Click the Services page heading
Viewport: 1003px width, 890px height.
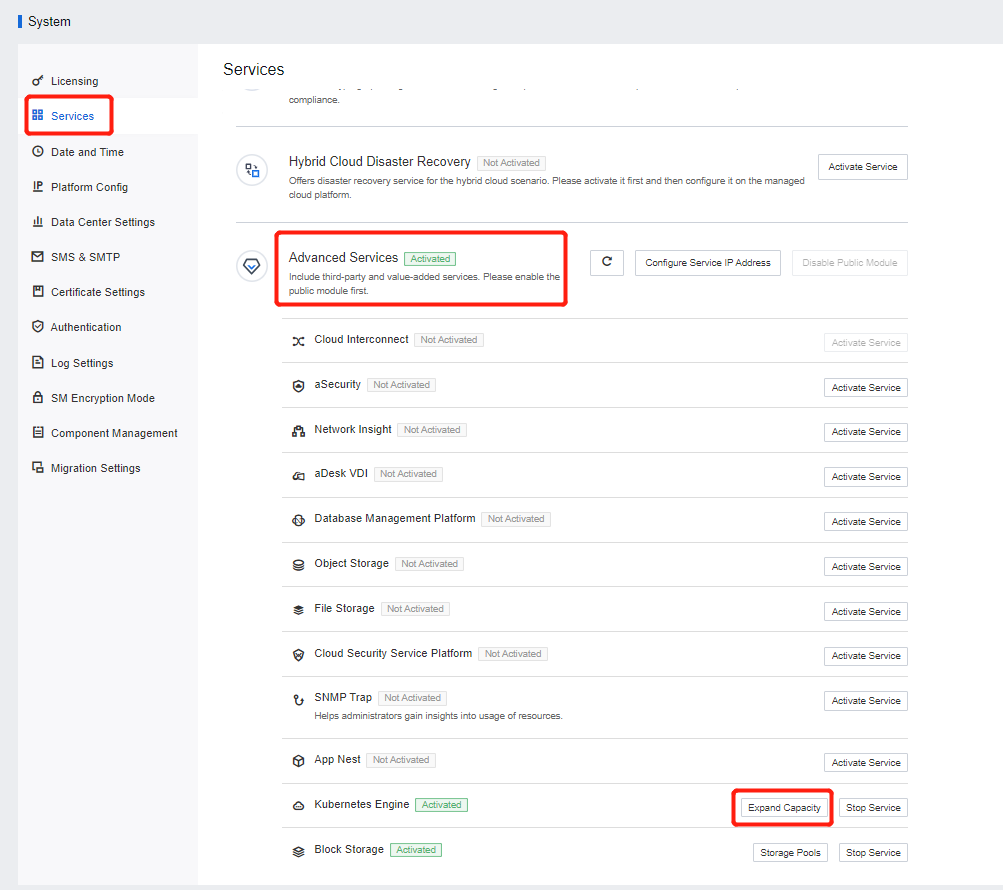253,70
